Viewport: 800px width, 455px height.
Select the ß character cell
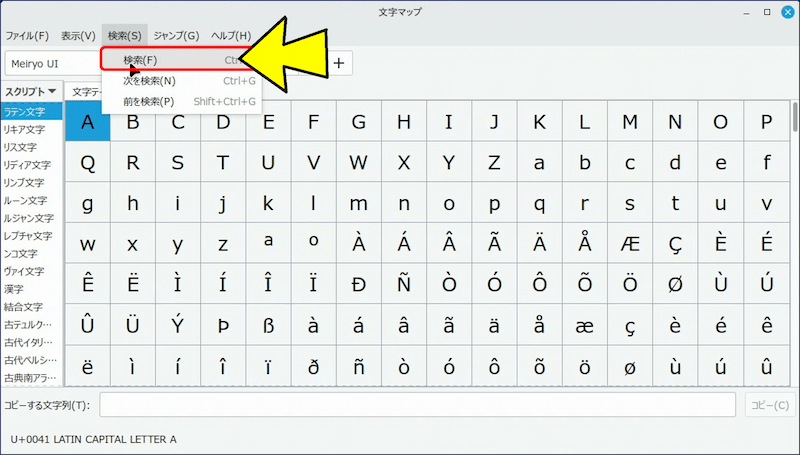click(268, 325)
